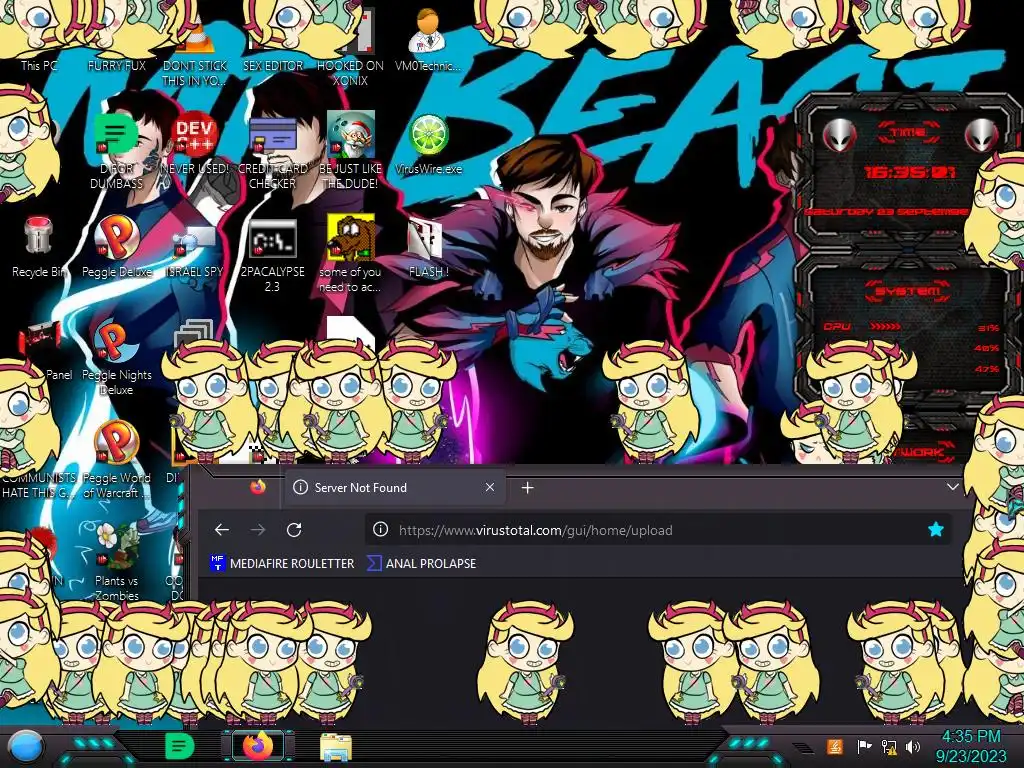Click the Windows Start orb

[25, 747]
